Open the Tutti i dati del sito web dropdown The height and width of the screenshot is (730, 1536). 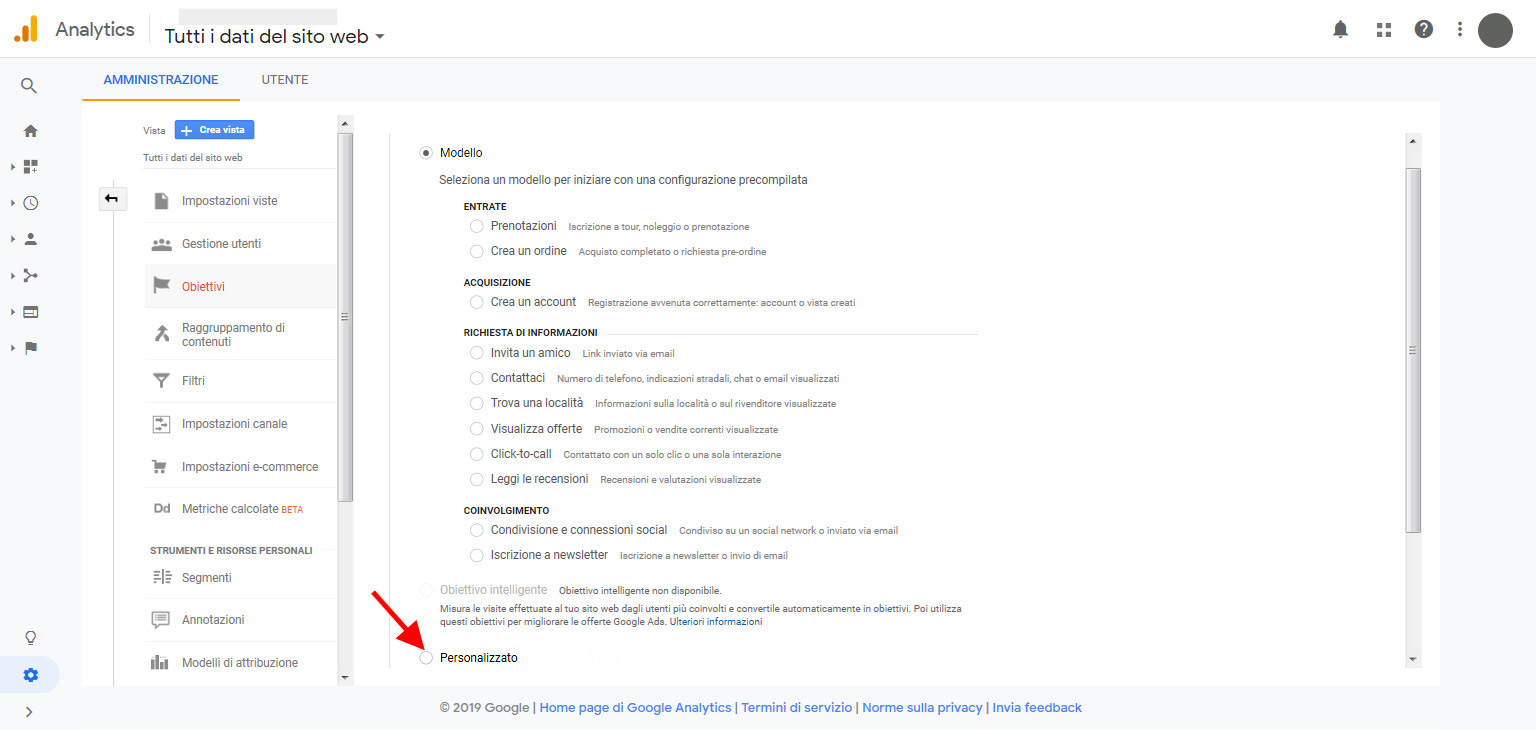tap(274, 37)
